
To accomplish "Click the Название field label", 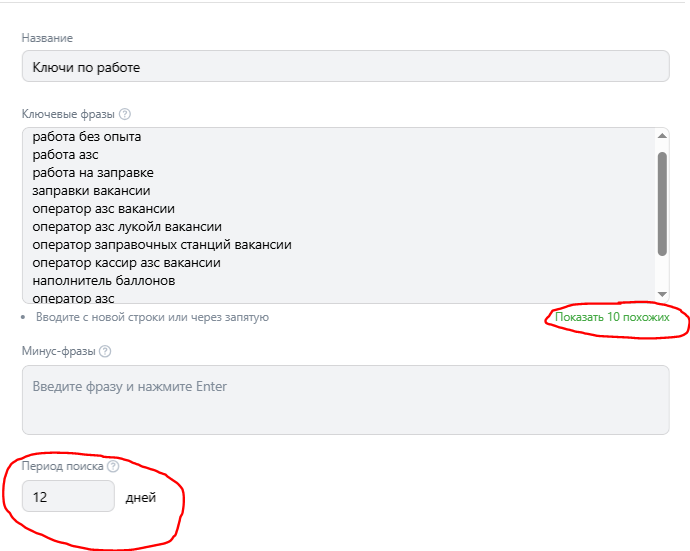I will pos(47,38).
